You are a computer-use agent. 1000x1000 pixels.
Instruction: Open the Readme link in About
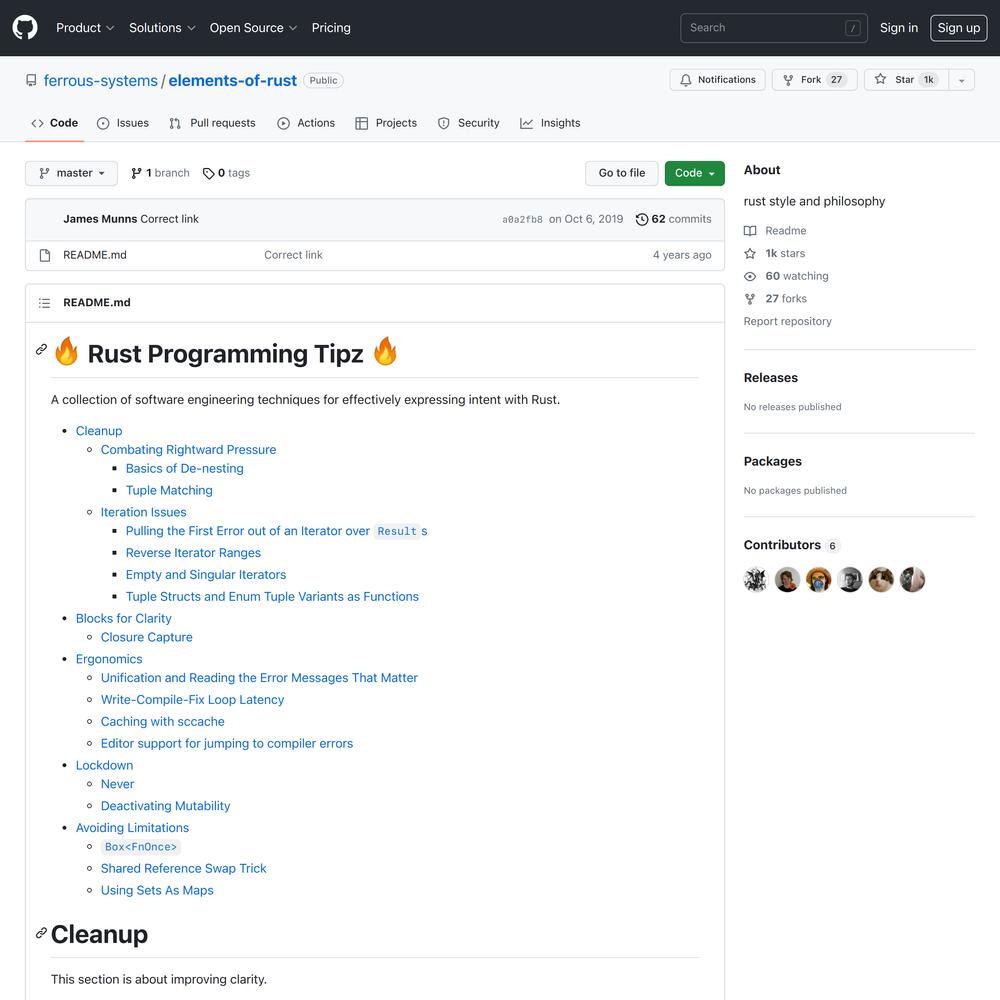pos(776,231)
